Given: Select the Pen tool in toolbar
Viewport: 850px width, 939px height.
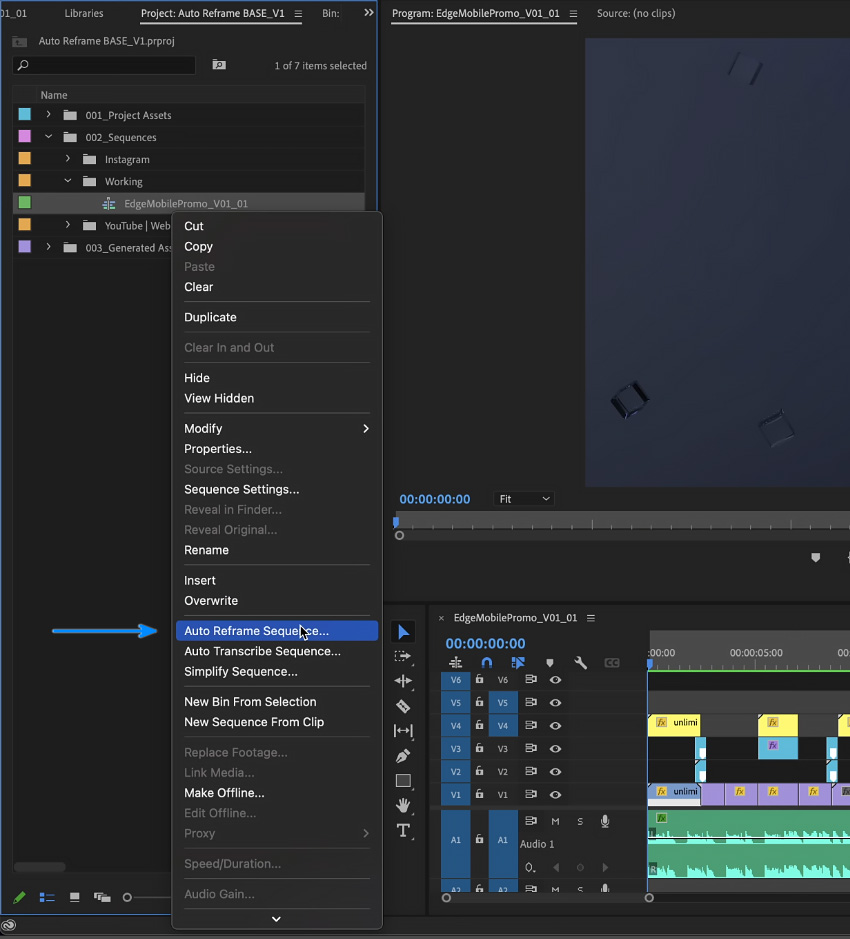Looking at the screenshot, I should (x=403, y=756).
